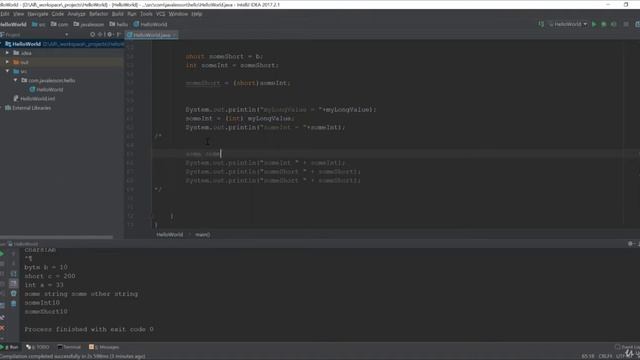Click the build project icon near the run configuration
This screenshot has height=360, width=640.
[x=541, y=24]
